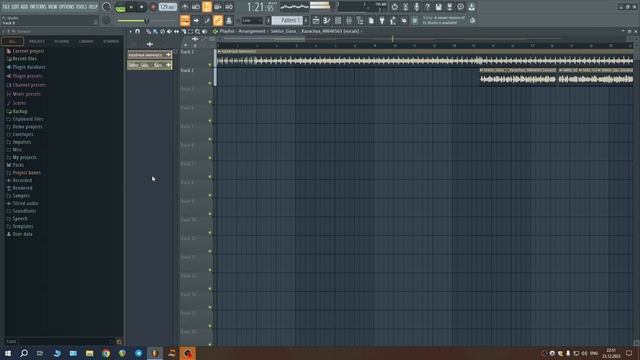Open the Playlist options menu arrow
Viewport: 640px width, 360px height.
click(131, 31)
